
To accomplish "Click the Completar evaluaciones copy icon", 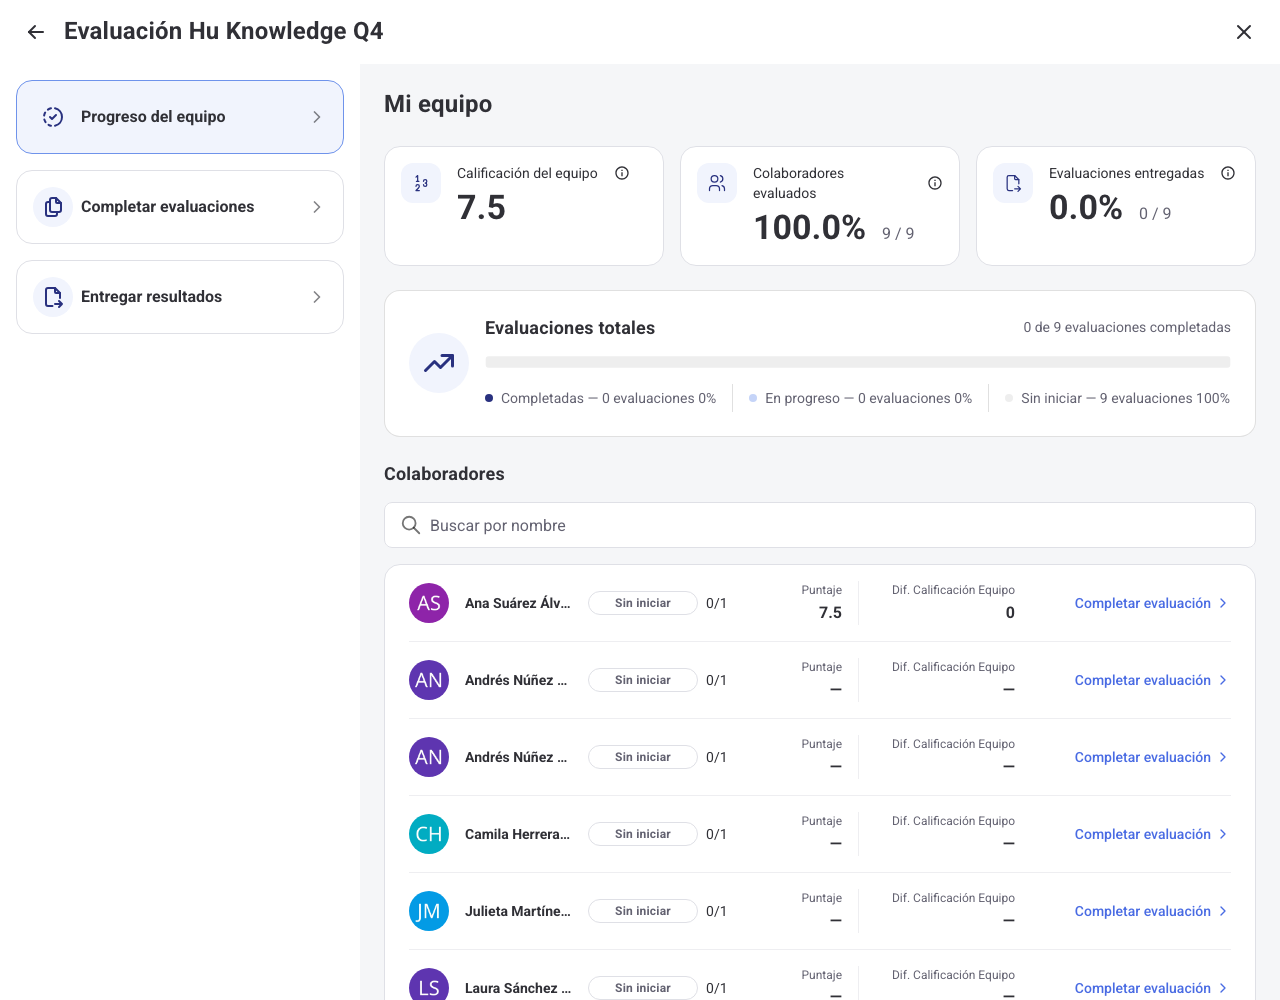I will pyautogui.click(x=53, y=207).
